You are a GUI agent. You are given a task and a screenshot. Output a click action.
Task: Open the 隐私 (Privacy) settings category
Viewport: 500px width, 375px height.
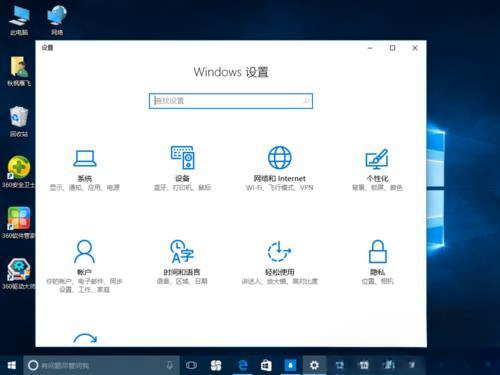[377, 262]
